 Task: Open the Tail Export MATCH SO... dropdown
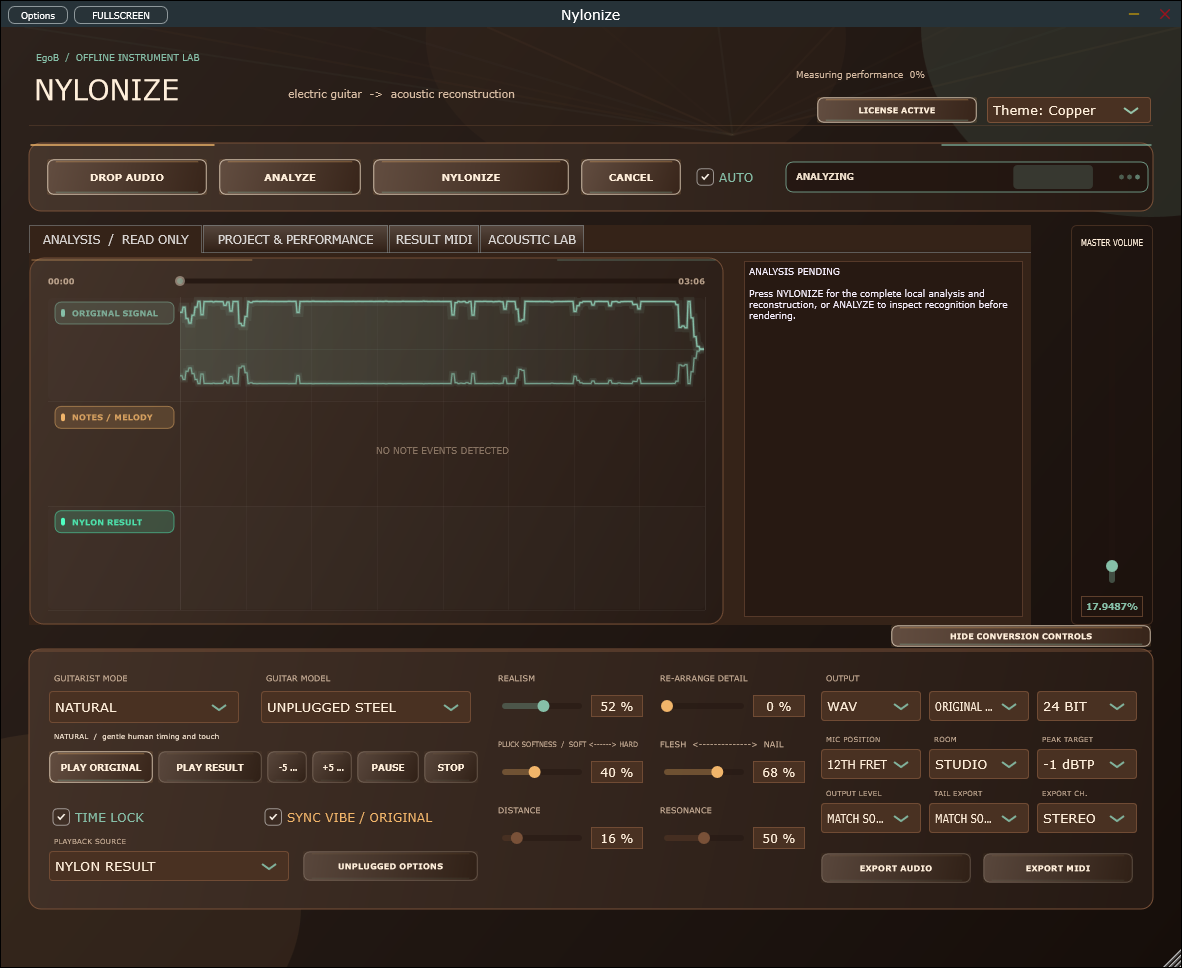978,818
